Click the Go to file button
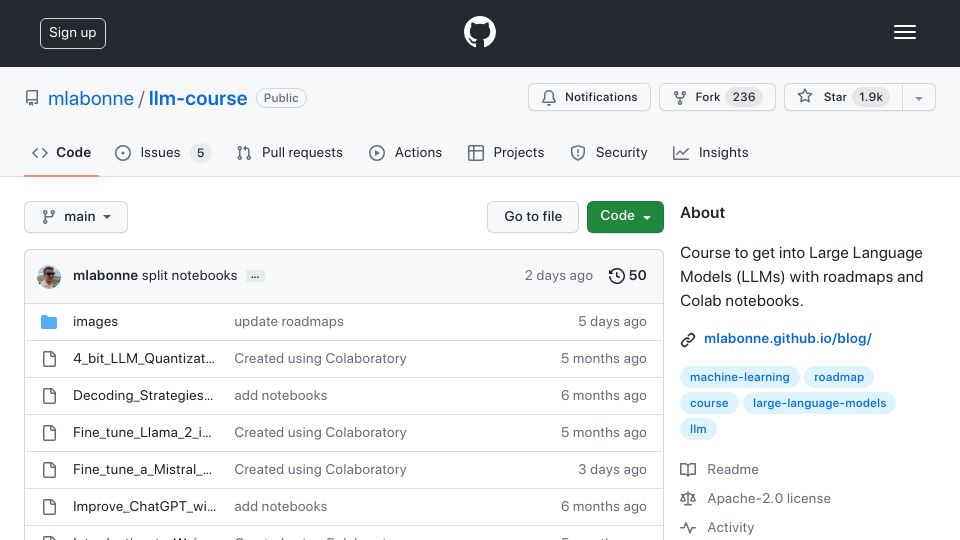The image size is (960, 540). 533,217
